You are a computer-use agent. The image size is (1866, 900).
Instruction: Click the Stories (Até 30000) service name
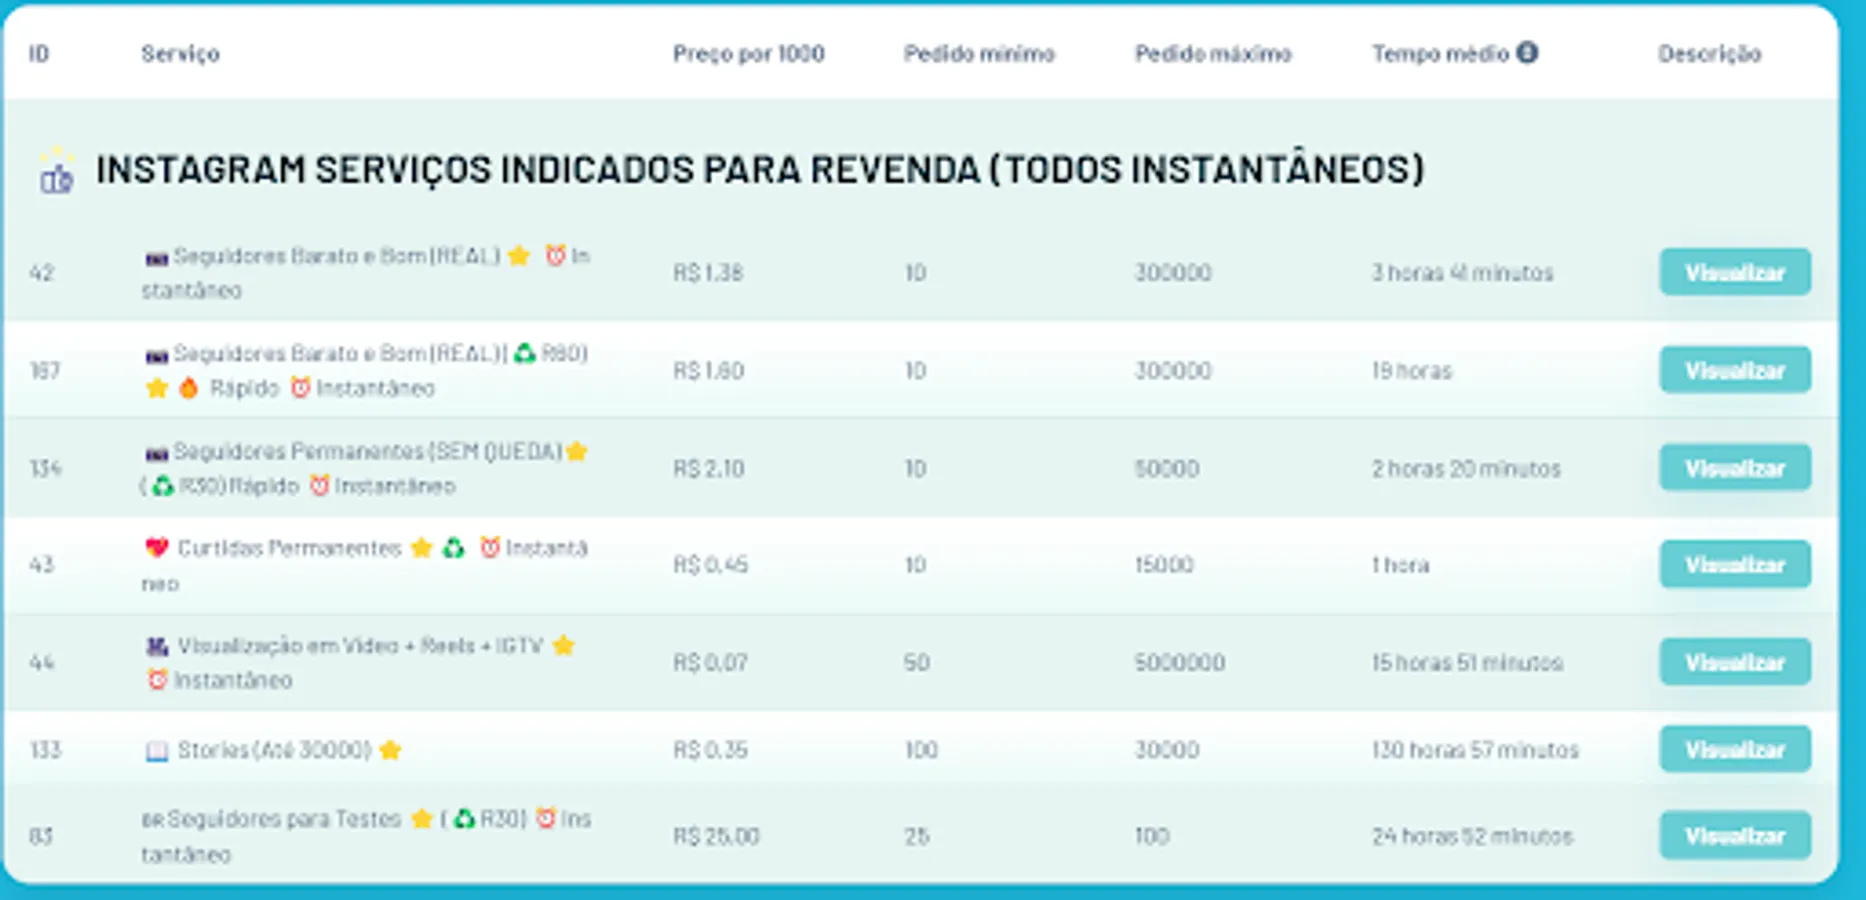274,750
